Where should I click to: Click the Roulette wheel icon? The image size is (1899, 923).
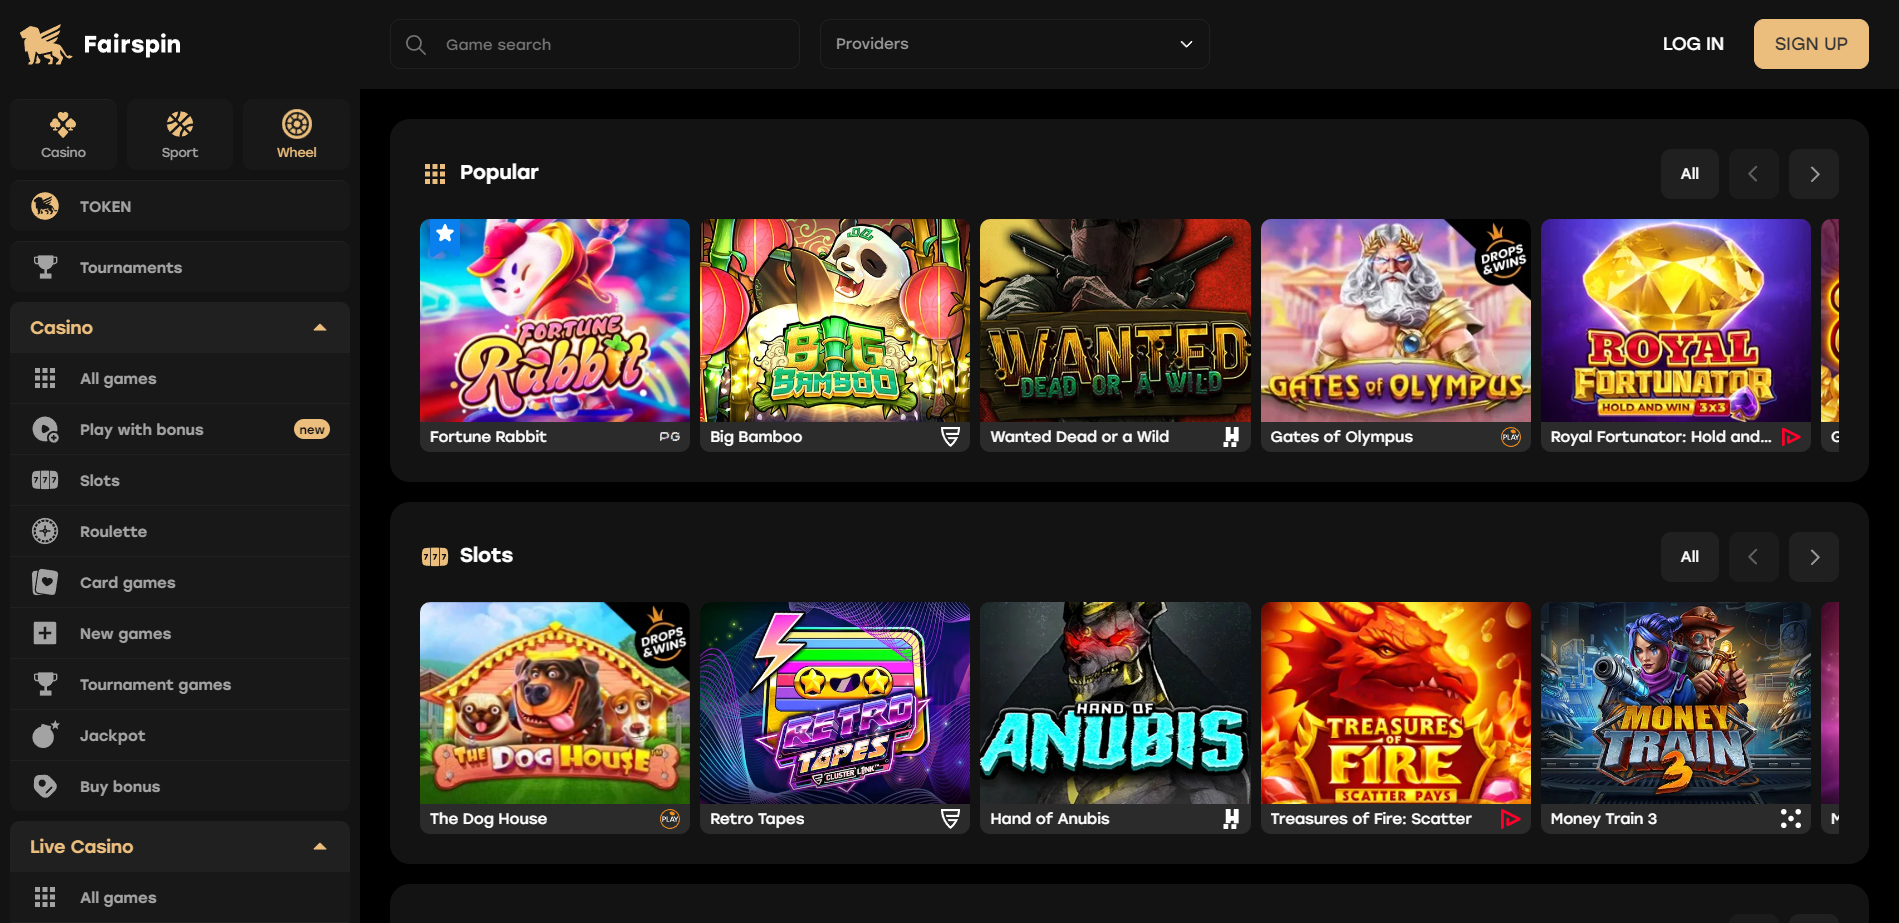45,531
